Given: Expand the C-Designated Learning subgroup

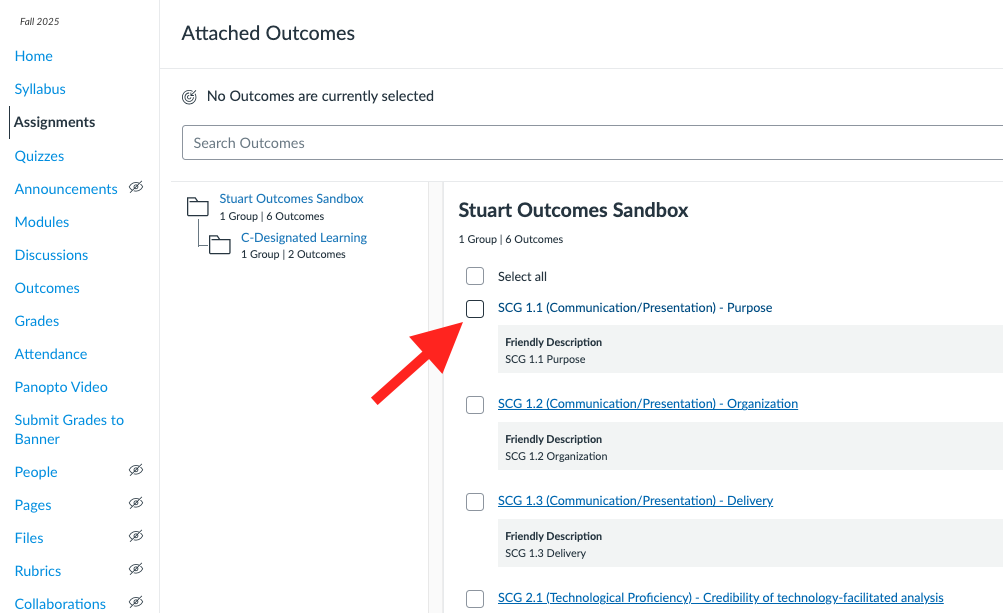Looking at the screenshot, I should pos(303,237).
